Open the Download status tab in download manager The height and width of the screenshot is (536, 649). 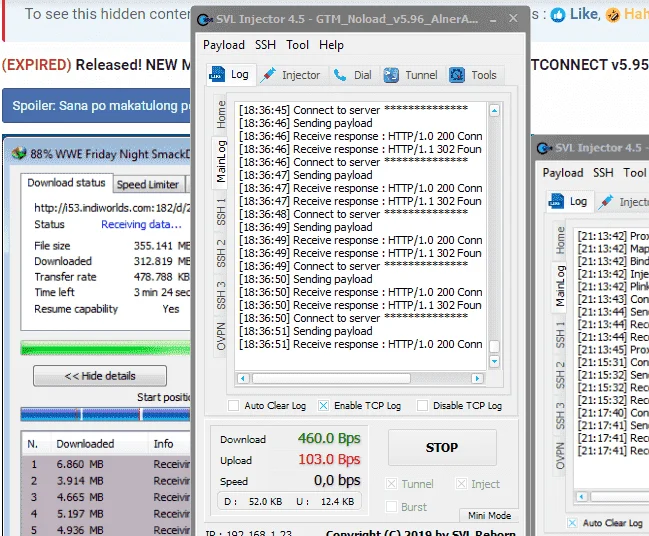pos(66,183)
